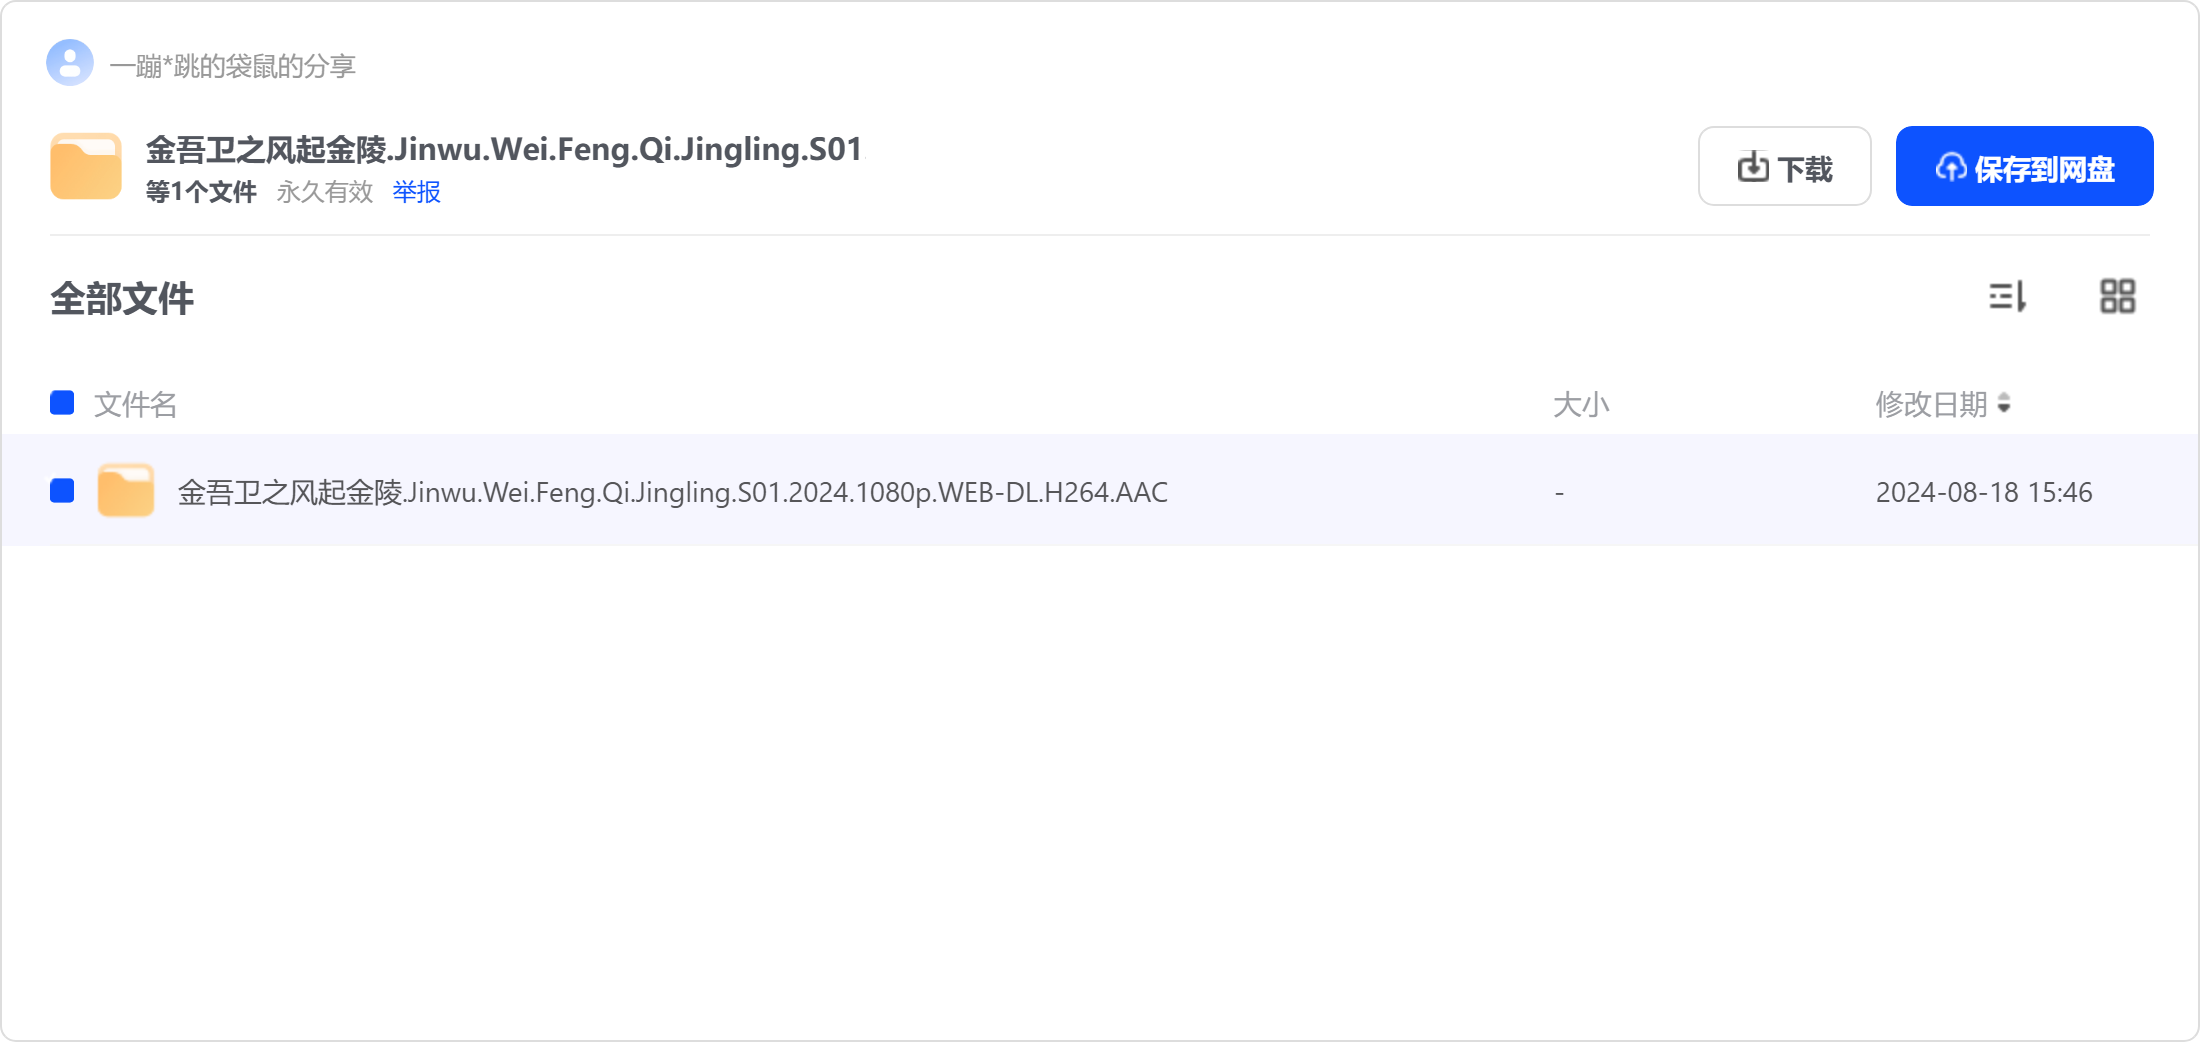Click the 保存到网盘 button
This screenshot has height=1042, width=2200.
2024,166
